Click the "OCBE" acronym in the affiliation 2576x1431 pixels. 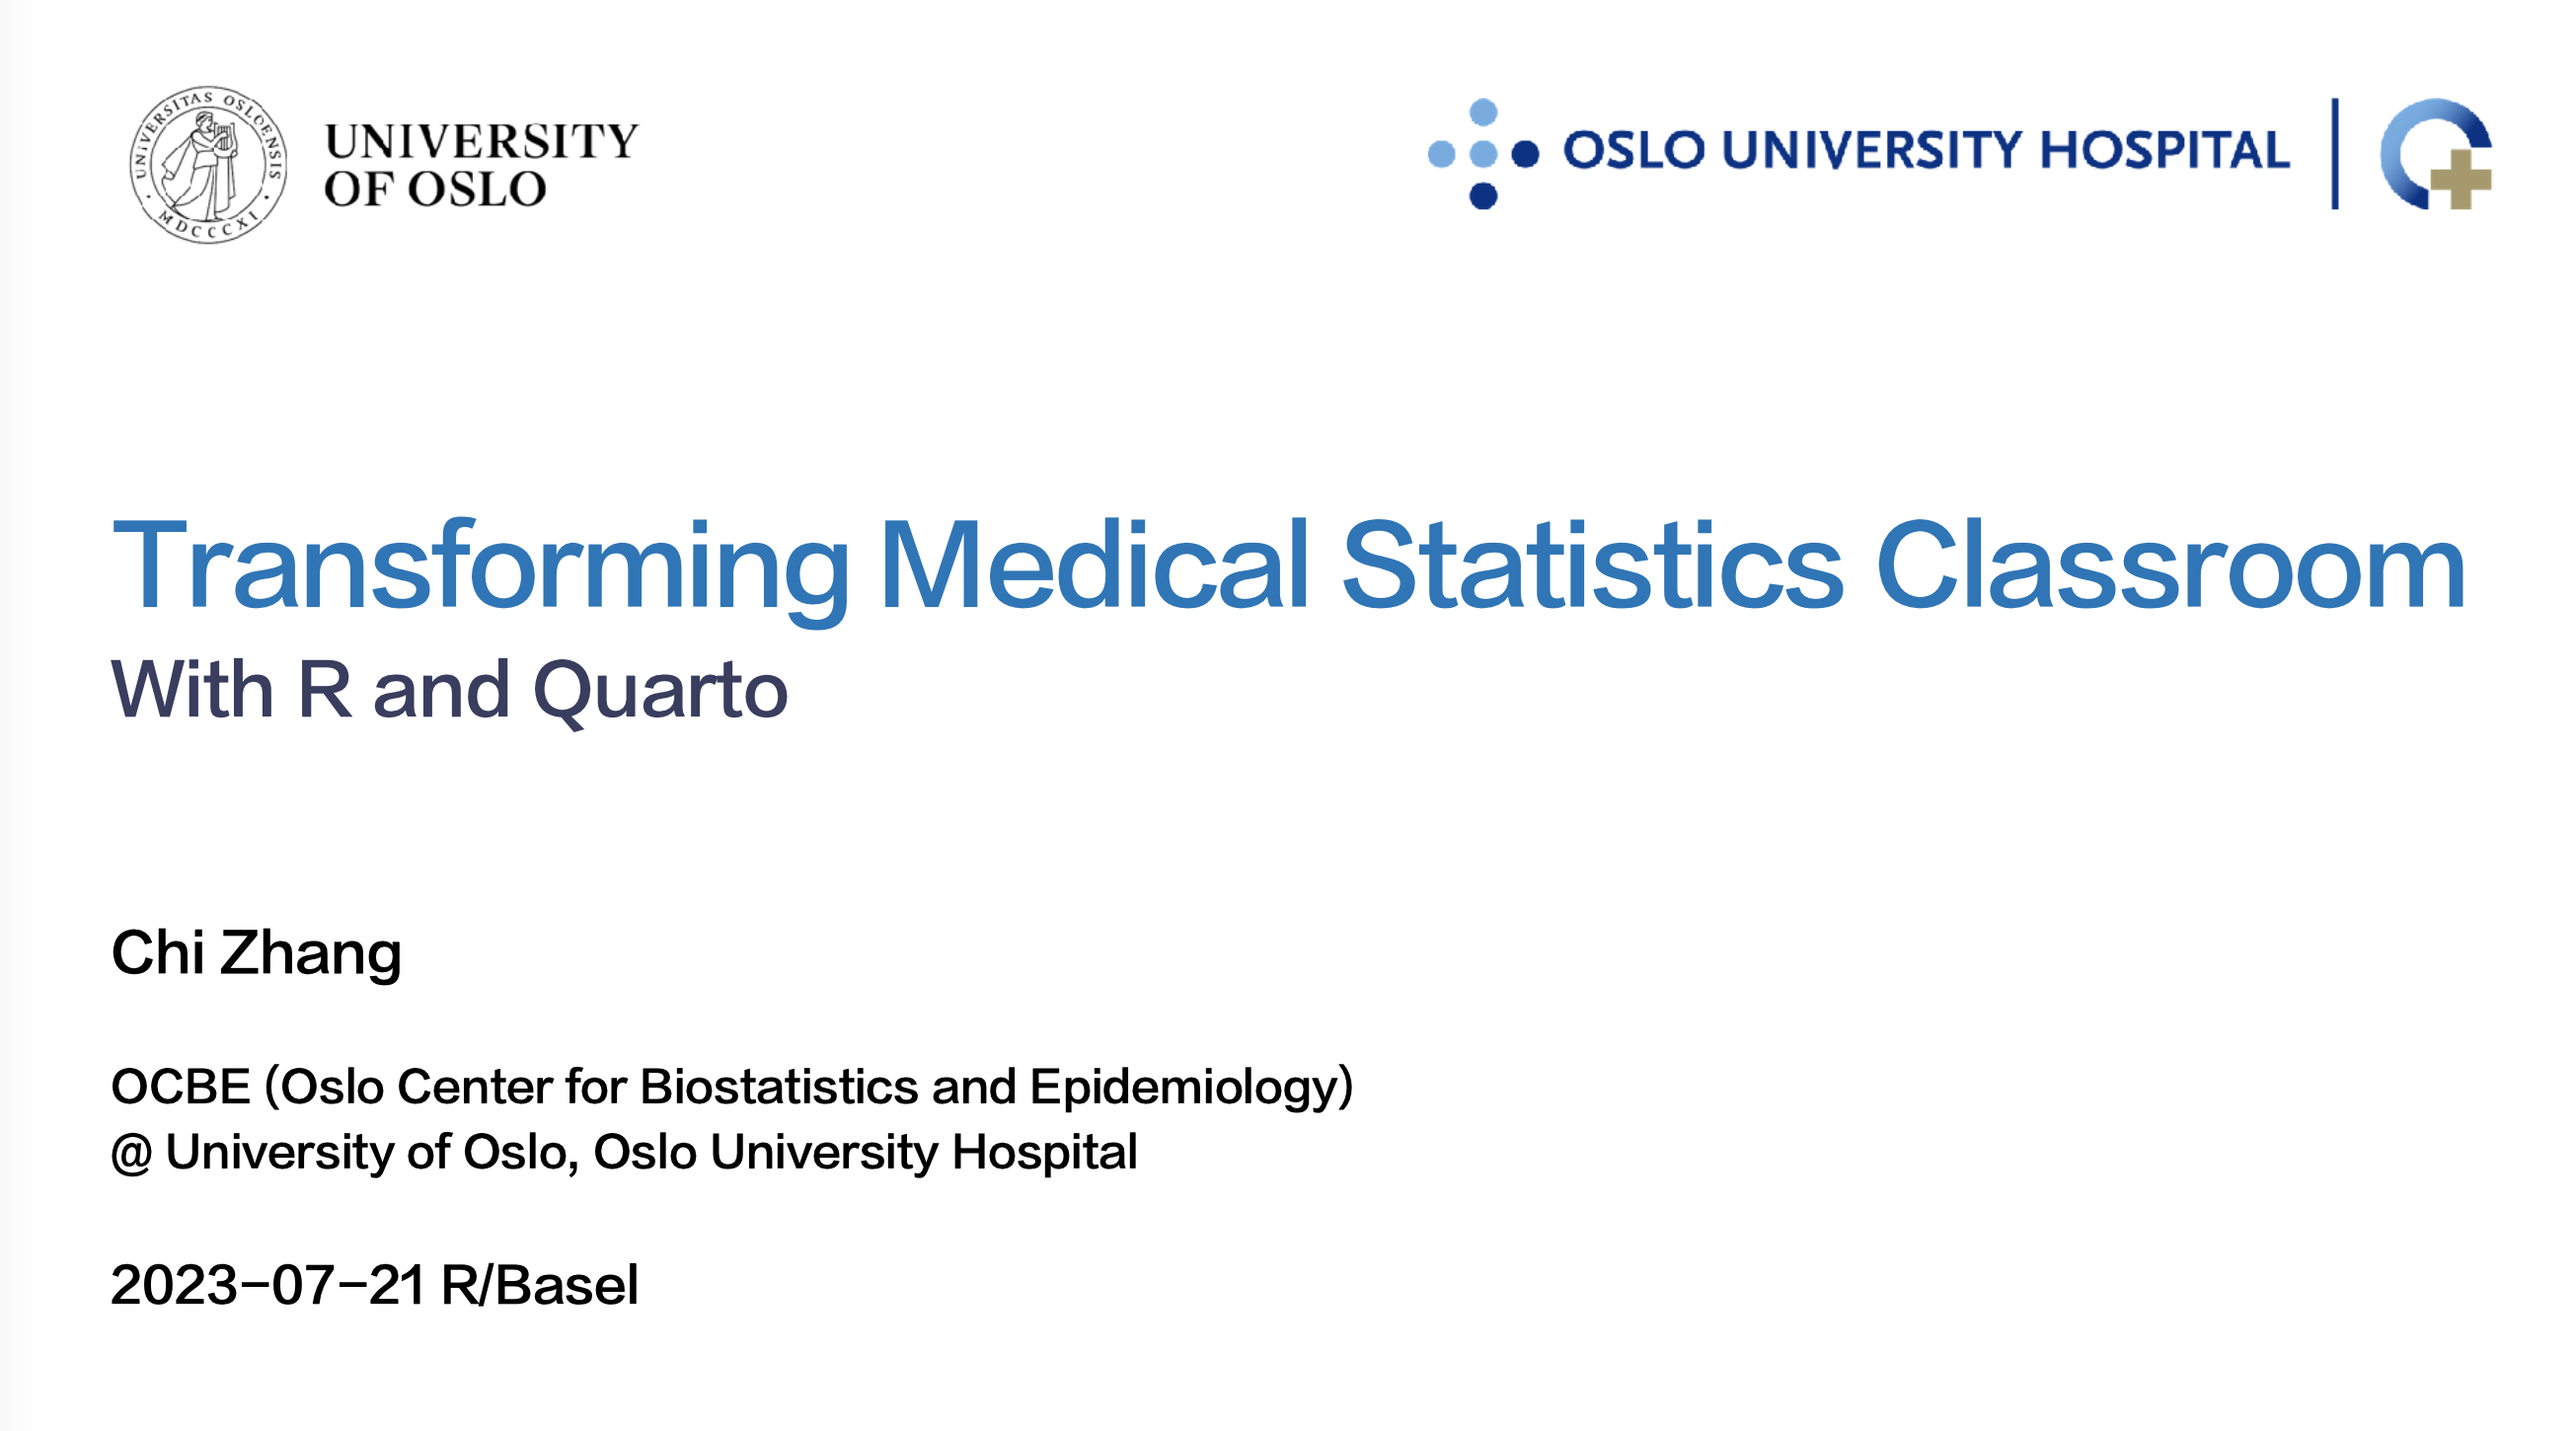[x=181, y=1087]
